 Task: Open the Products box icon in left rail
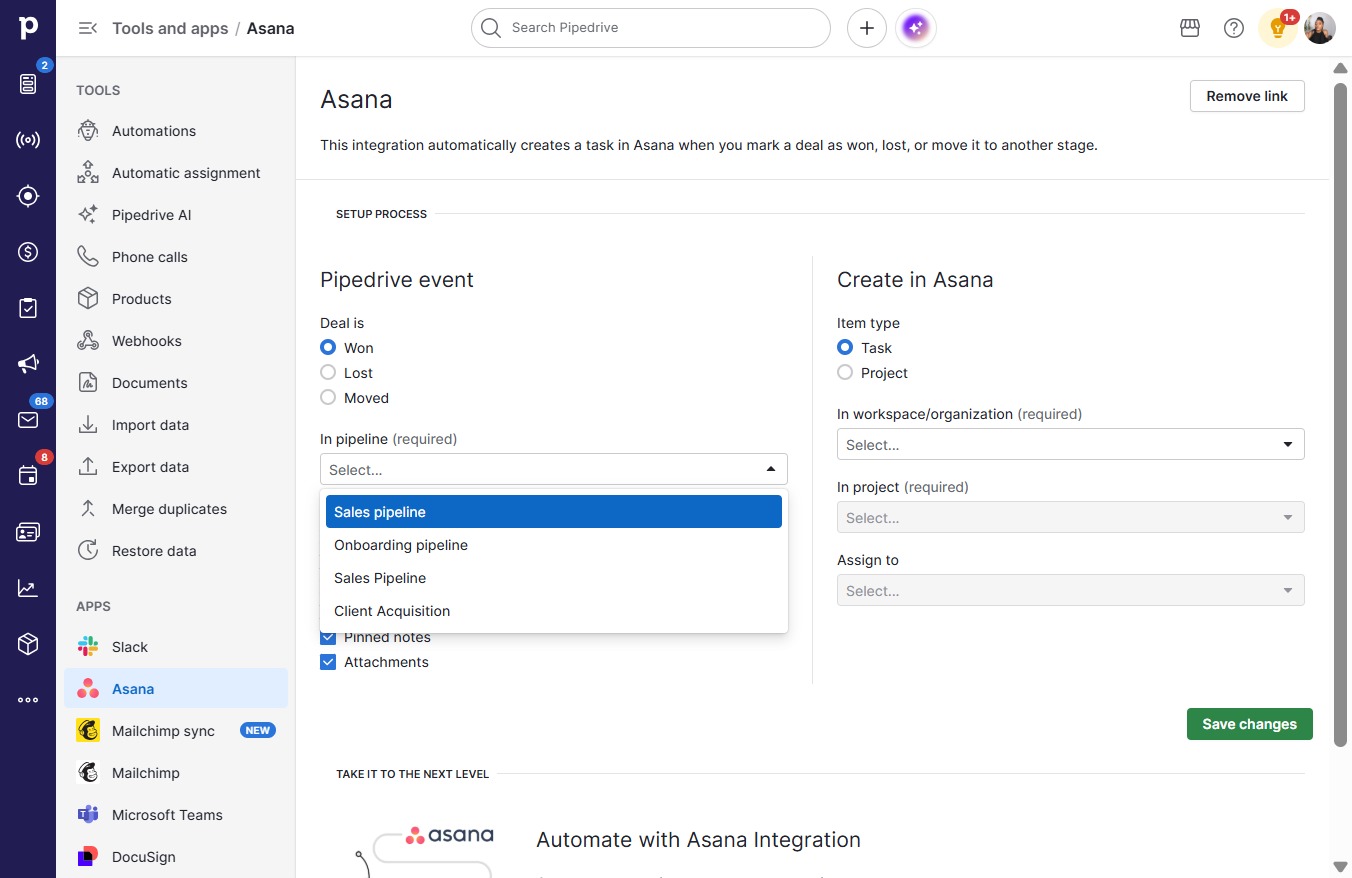[x=28, y=644]
